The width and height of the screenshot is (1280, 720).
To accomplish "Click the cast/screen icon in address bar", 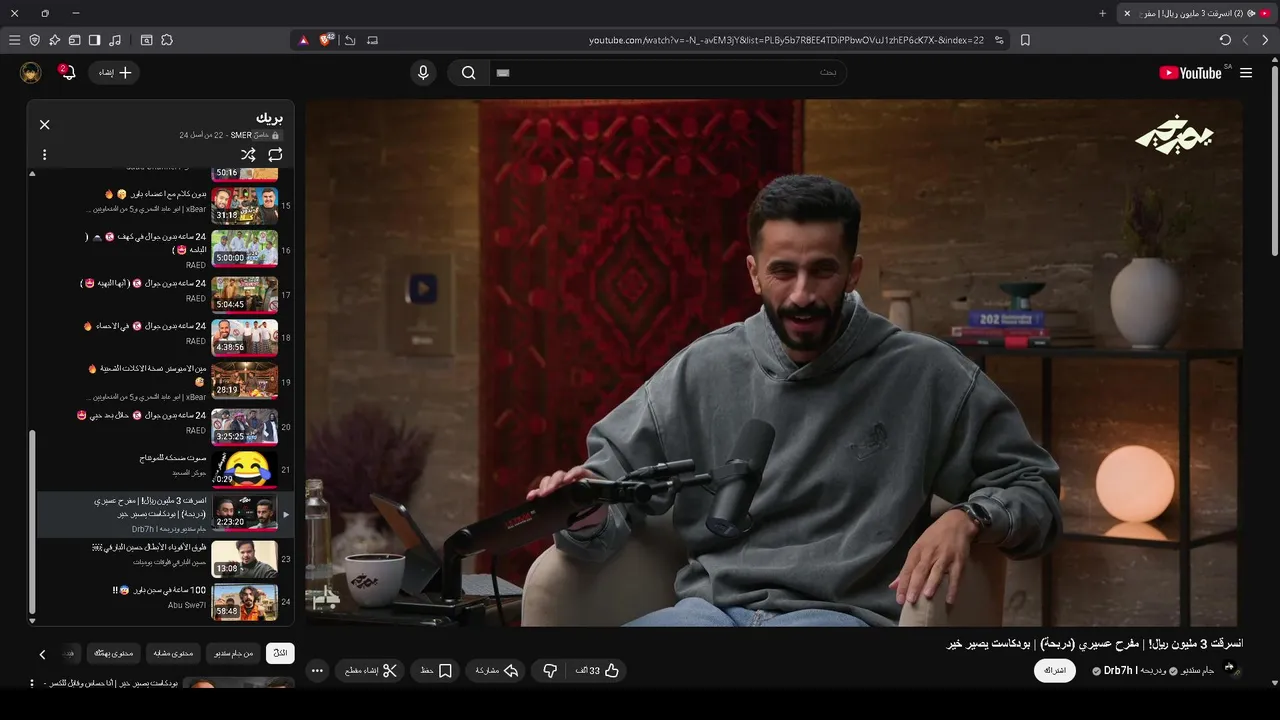I will tap(373, 40).
